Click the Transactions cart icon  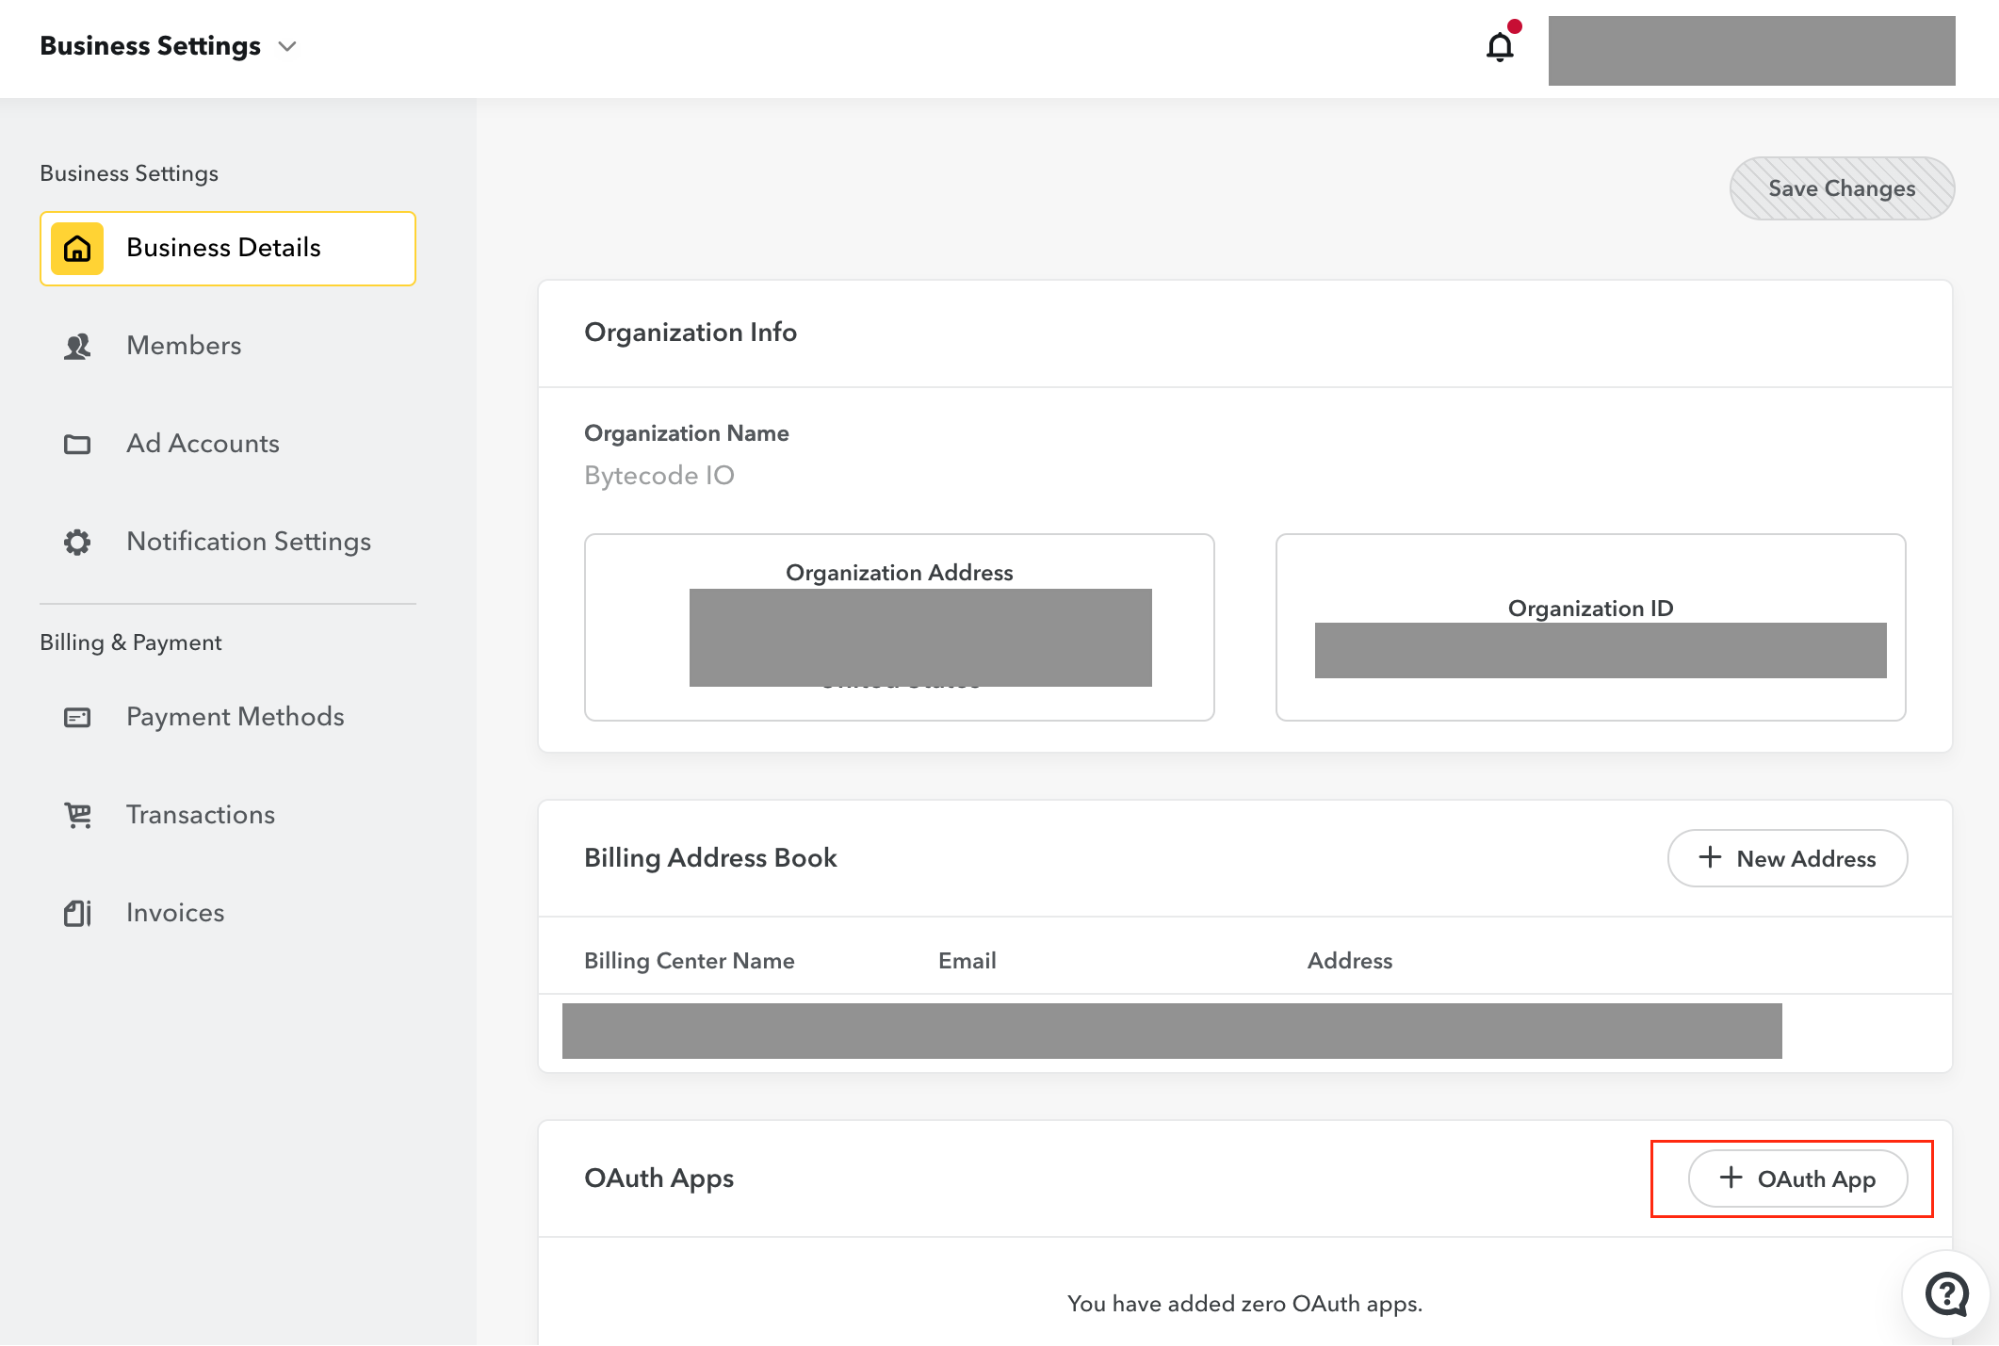(77, 815)
